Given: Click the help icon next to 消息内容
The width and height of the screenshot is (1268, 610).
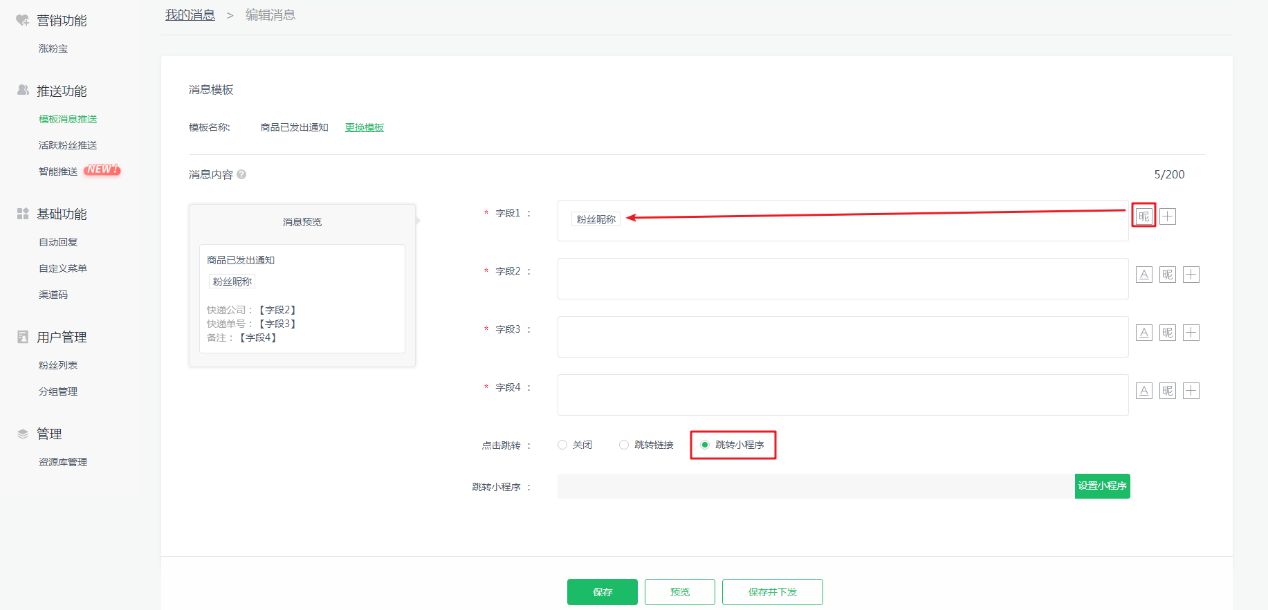Looking at the screenshot, I should pos(242,174).
